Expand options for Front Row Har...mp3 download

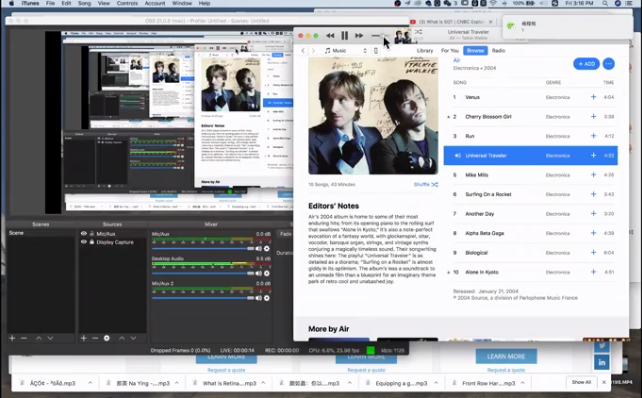pos(523,383)
